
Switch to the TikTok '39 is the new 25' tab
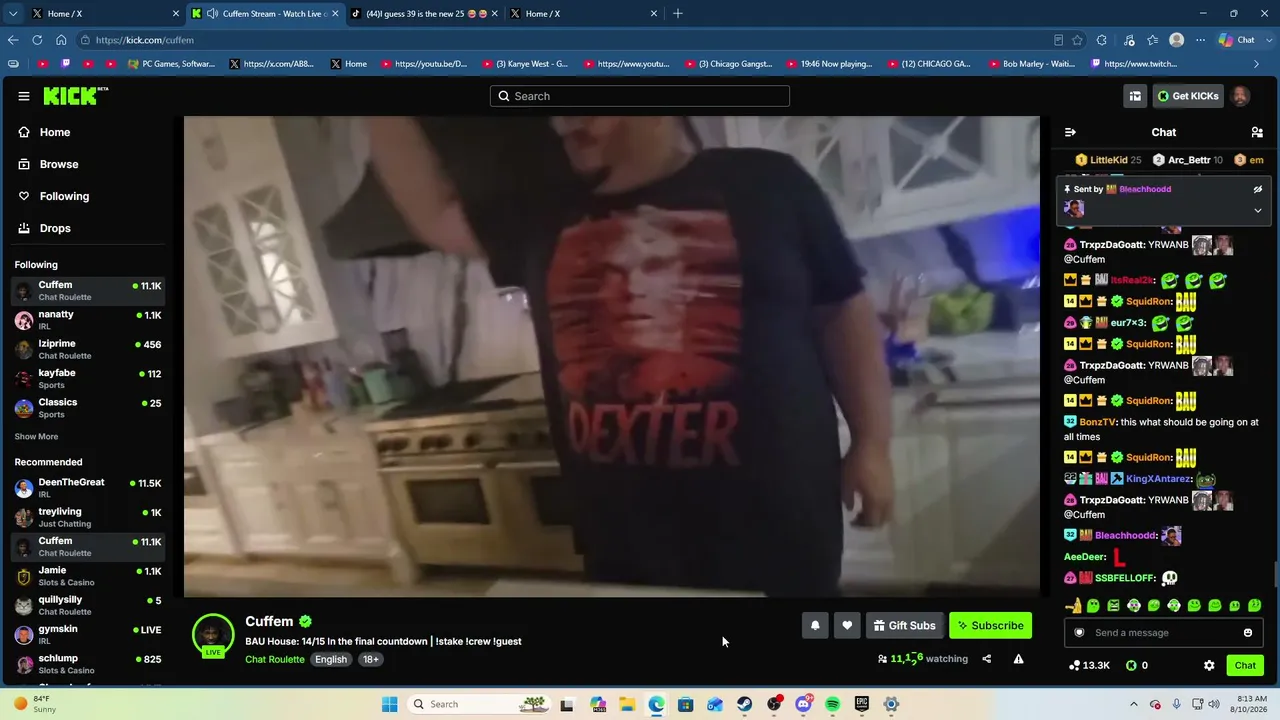(425, 14)
